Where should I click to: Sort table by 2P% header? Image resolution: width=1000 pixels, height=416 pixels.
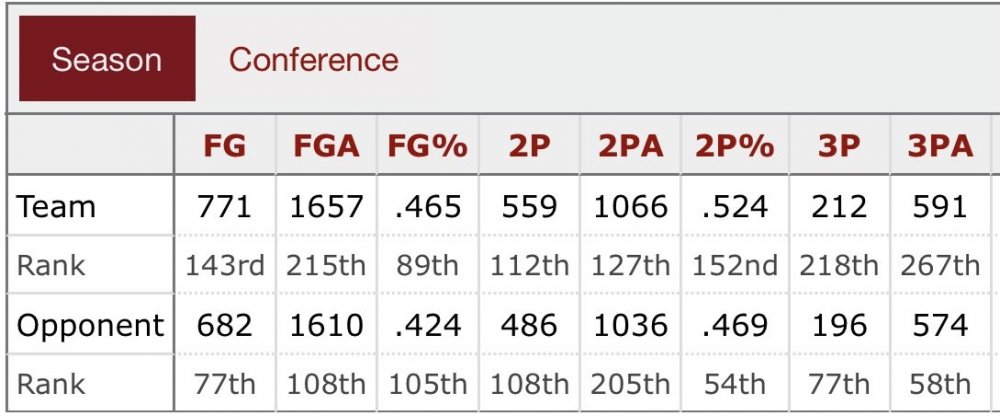tap(734, 146)
